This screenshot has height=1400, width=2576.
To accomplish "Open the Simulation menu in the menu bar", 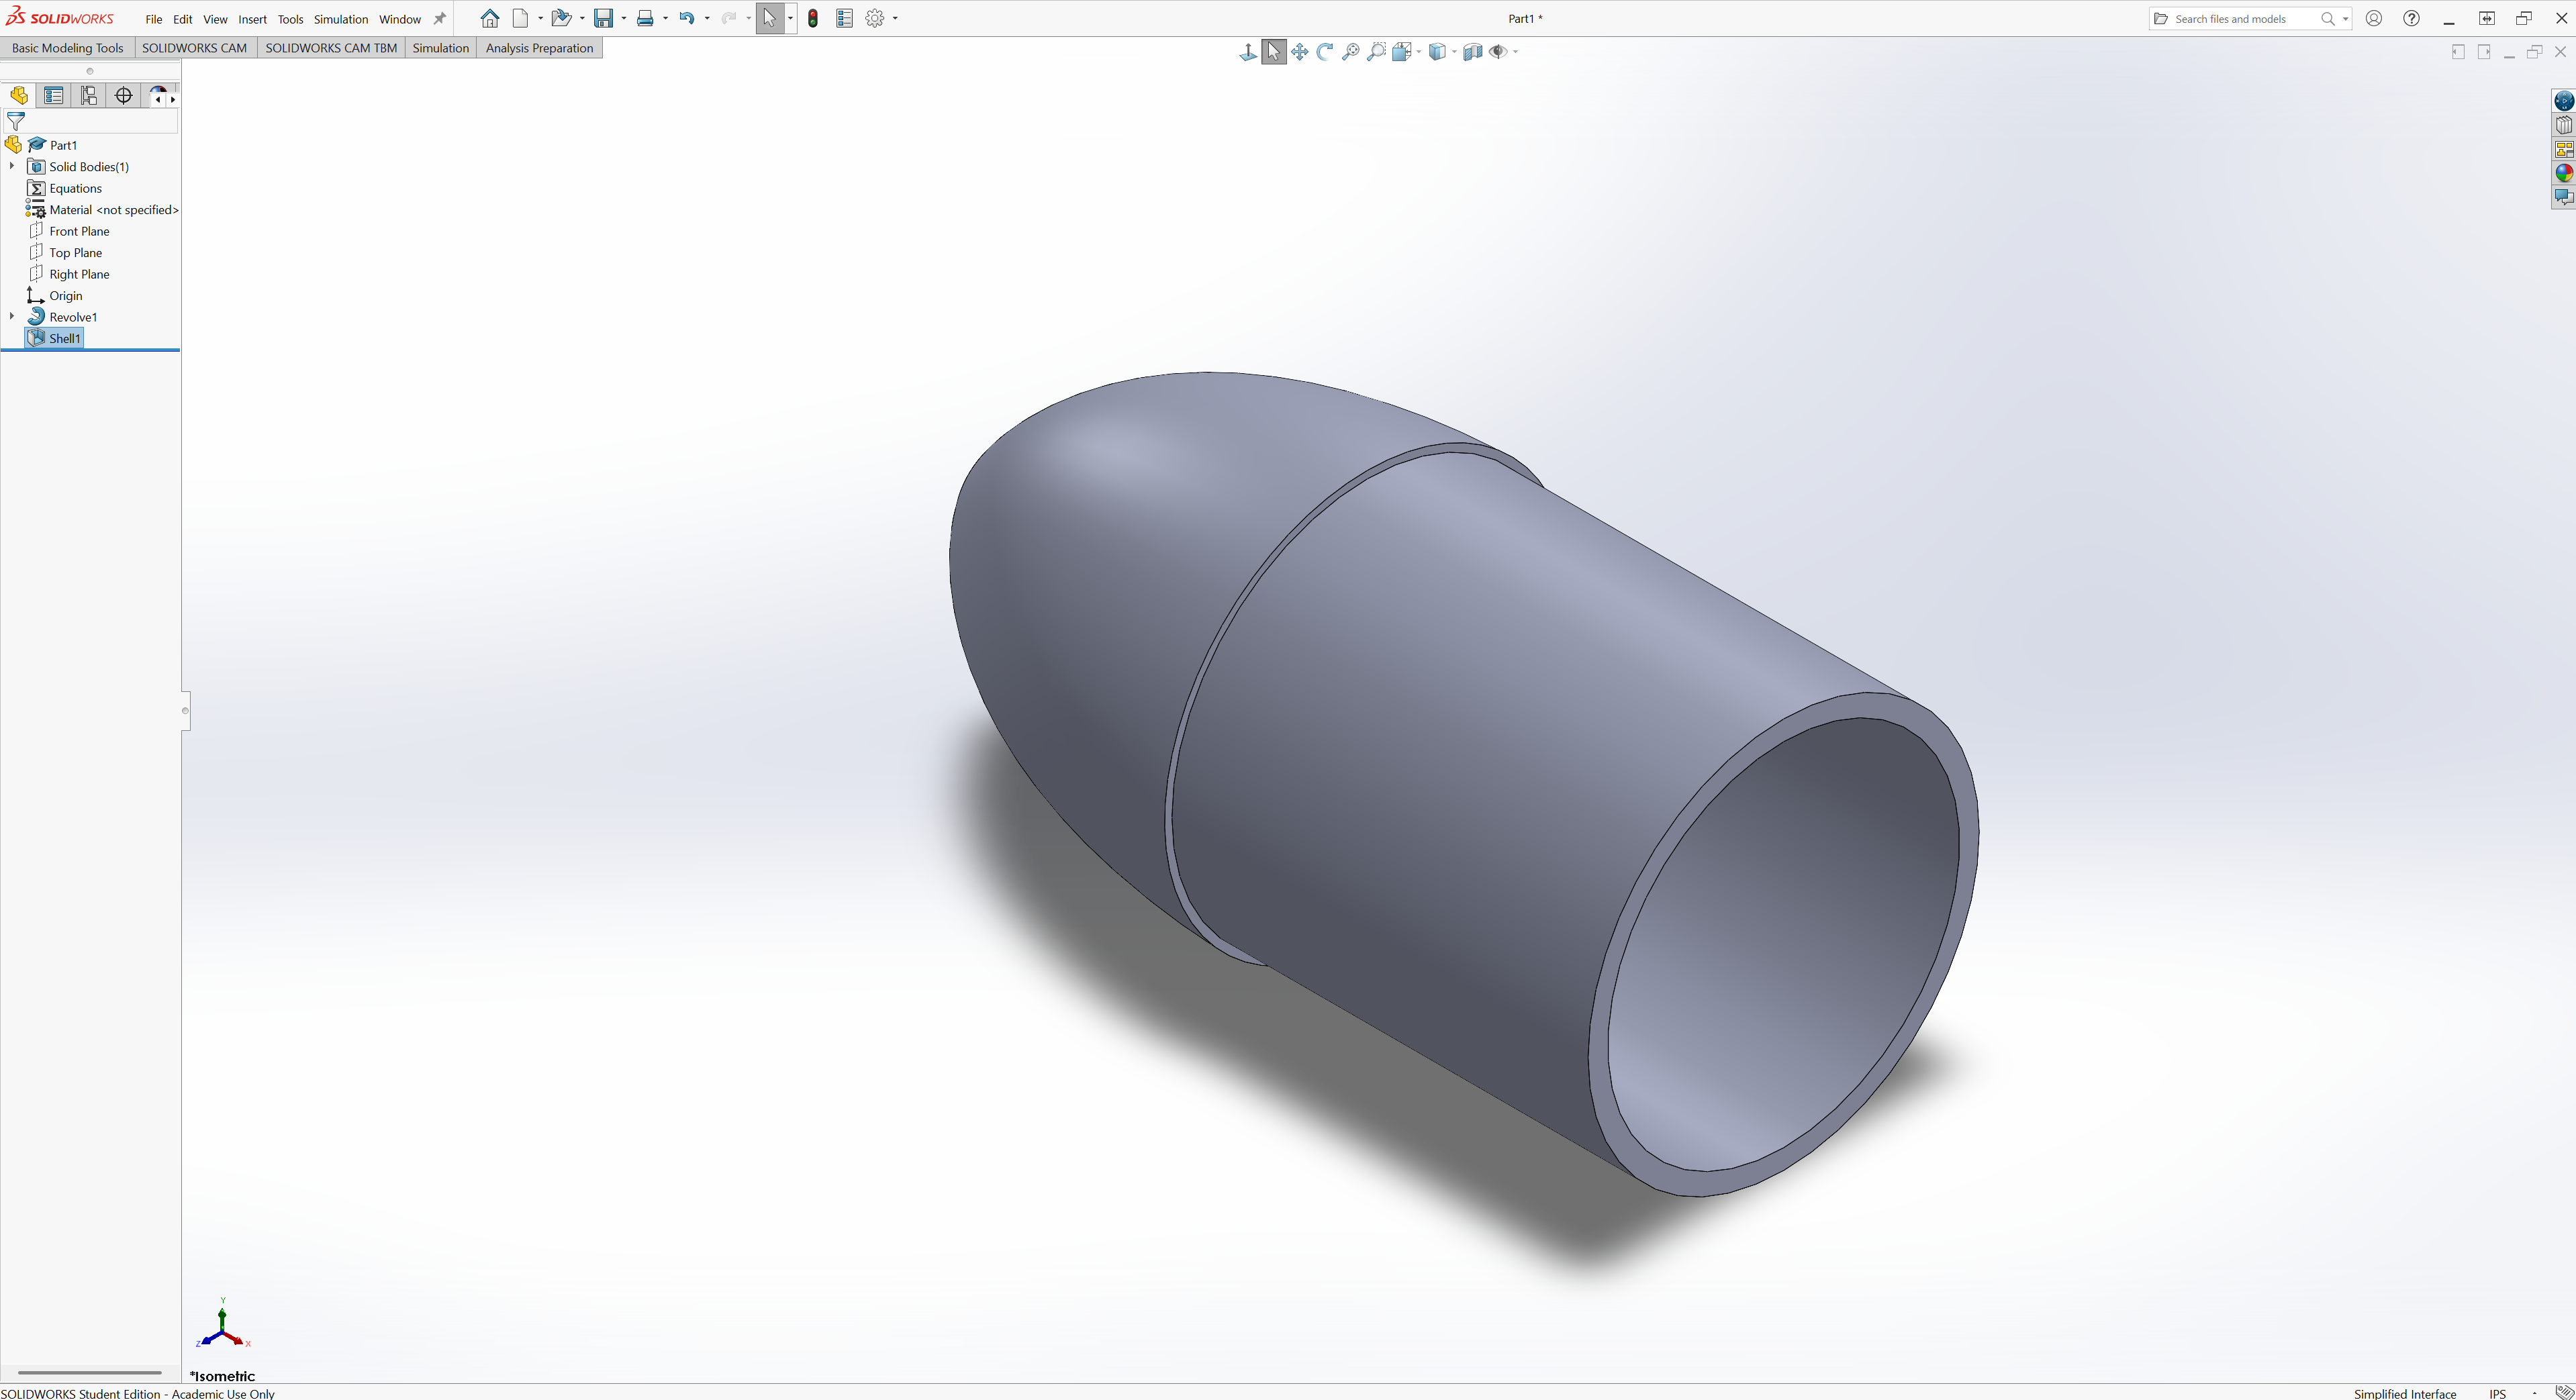I will pos(341,19).
